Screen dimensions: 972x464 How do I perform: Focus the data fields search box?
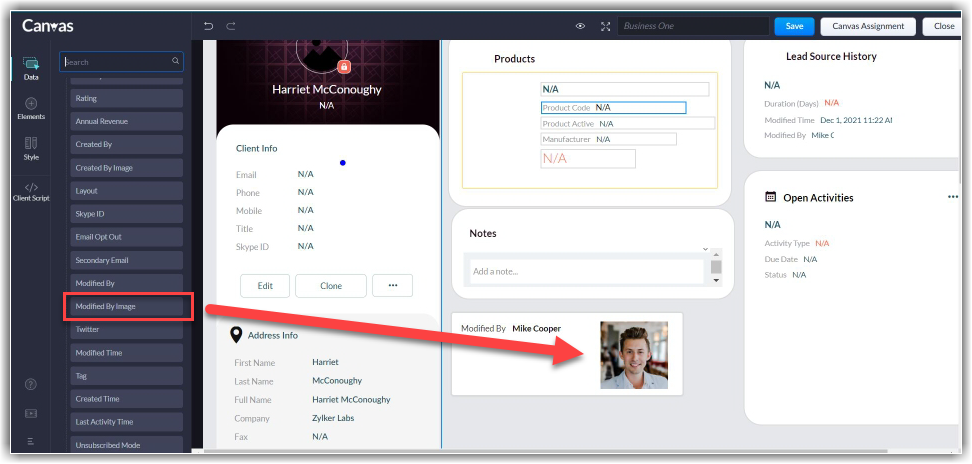(118, 61)
